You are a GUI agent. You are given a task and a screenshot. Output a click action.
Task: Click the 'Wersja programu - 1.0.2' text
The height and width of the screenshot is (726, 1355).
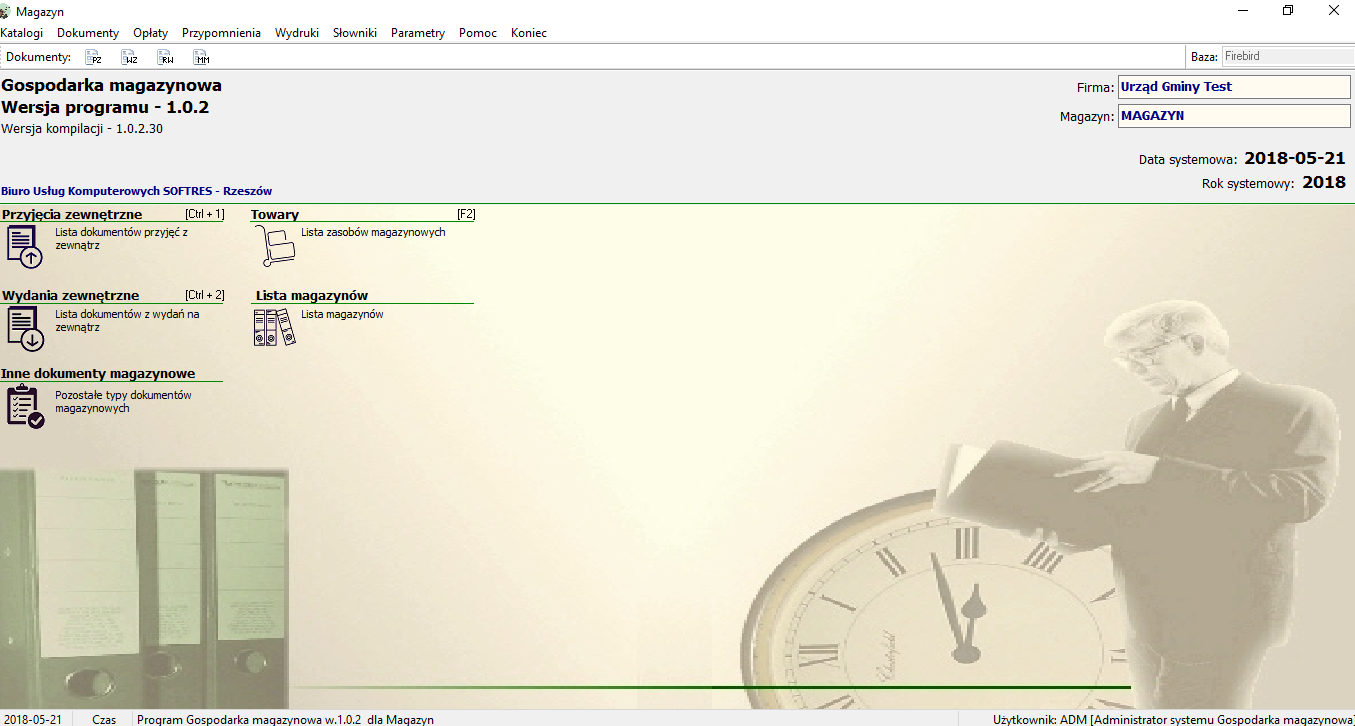pyautogui.click(x=105, y=107)
